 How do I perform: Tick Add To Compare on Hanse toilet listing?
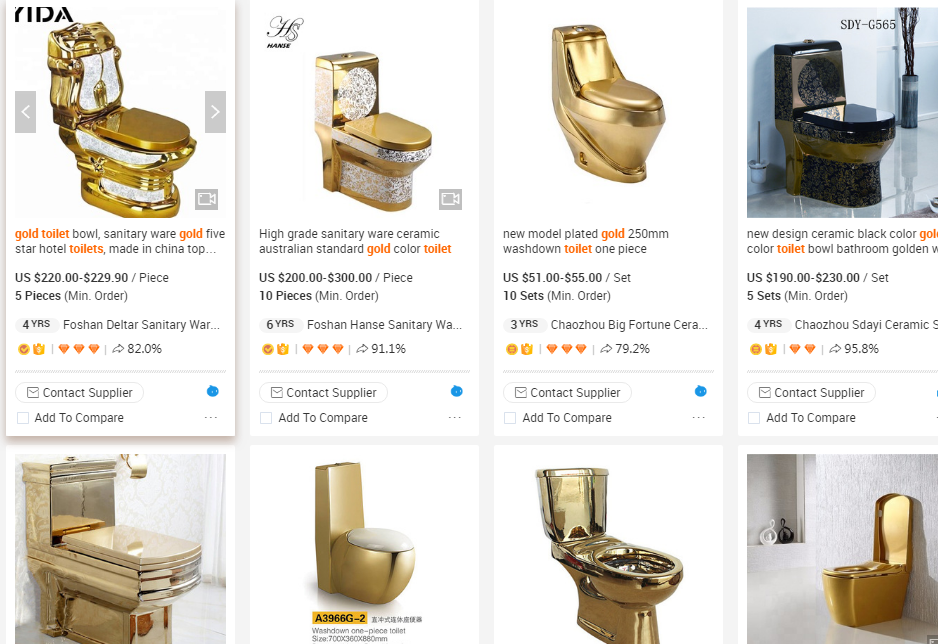pos(266,418)
